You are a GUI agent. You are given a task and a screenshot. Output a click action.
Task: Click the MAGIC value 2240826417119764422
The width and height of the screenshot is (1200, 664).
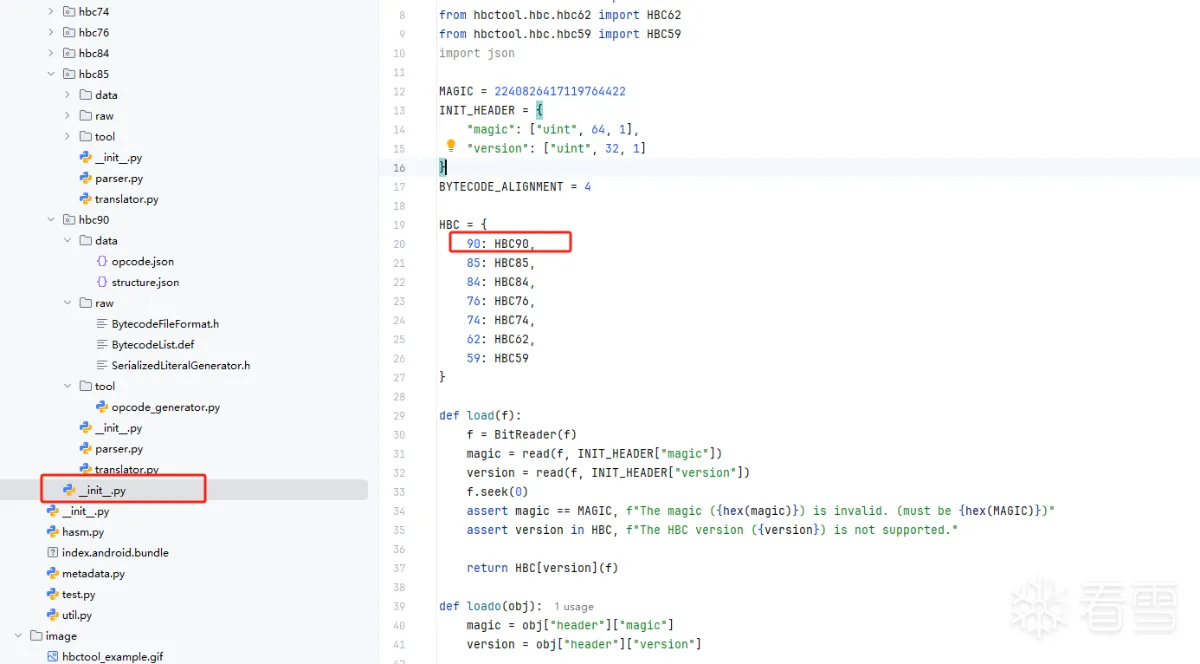coord(560,91)
